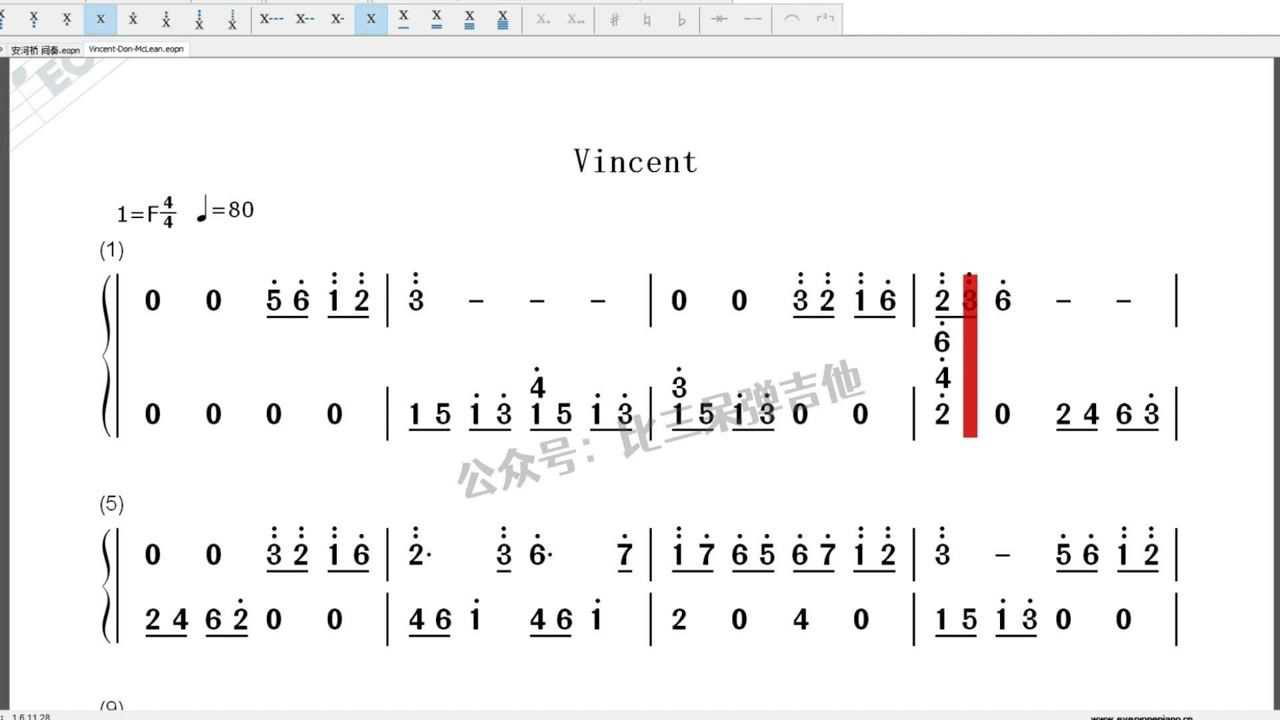Add a slur with the arc icon
The height and width of the screenshot is (720, 1280).
click(x=792, y=19)
